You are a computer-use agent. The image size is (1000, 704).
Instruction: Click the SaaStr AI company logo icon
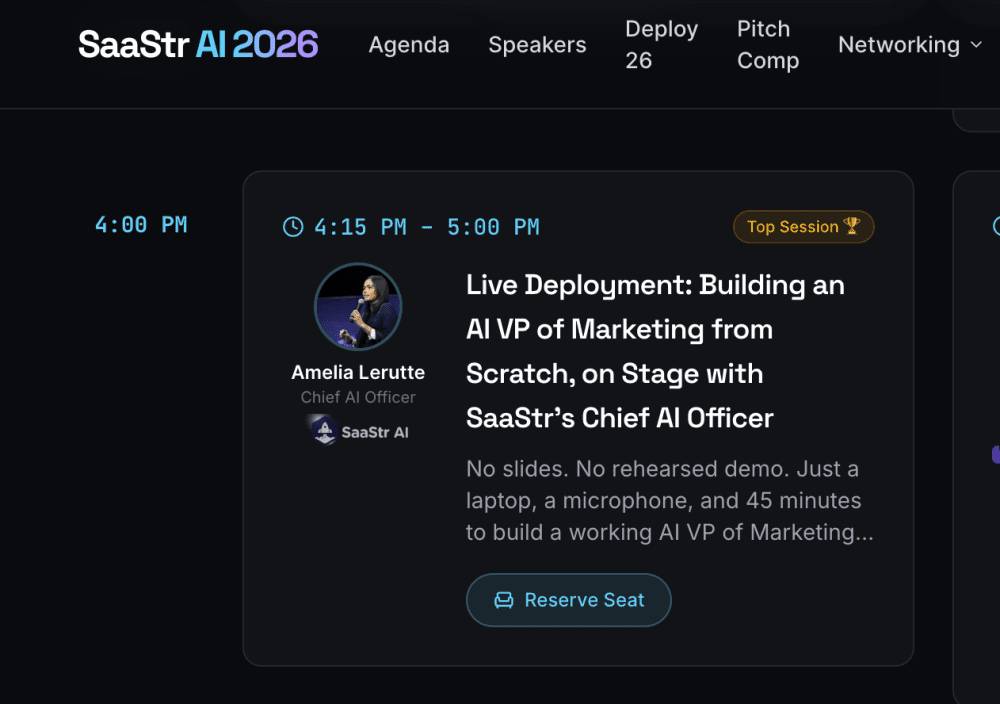click(x=323, y=431)
